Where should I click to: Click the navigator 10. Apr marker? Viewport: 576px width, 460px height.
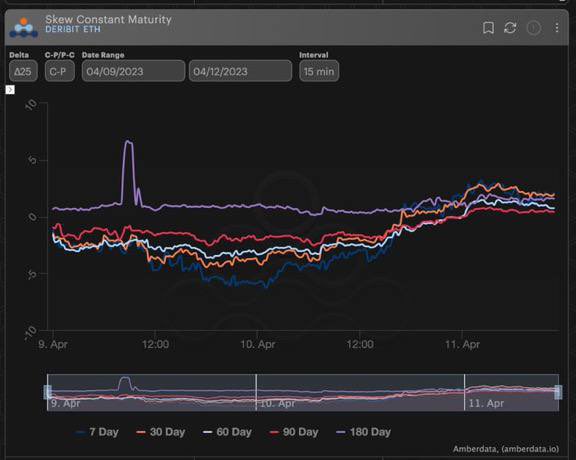pos(277,403)
